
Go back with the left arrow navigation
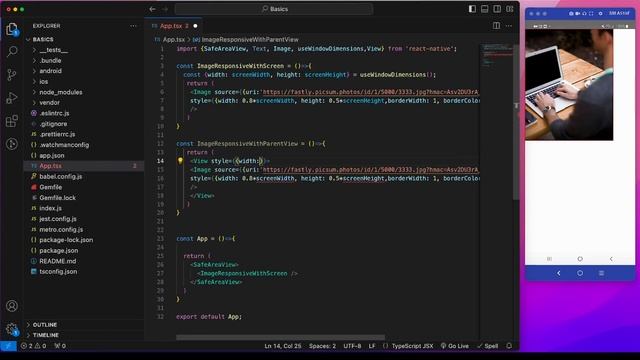[x=152, y=9]
